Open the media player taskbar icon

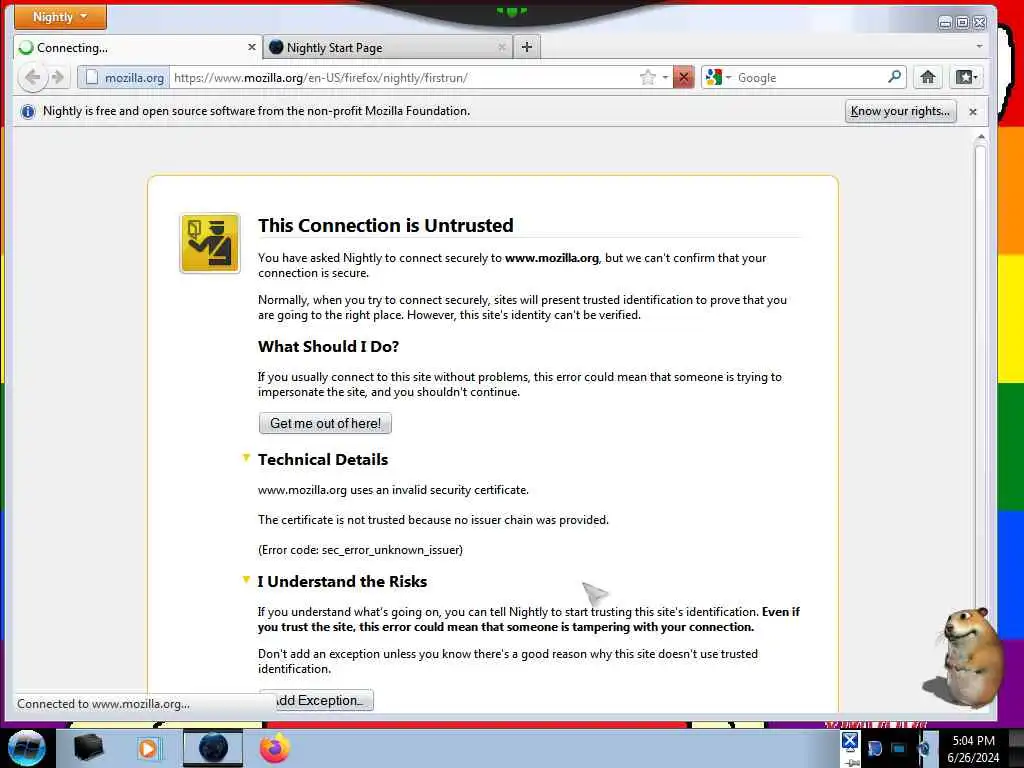pos(149,749)
